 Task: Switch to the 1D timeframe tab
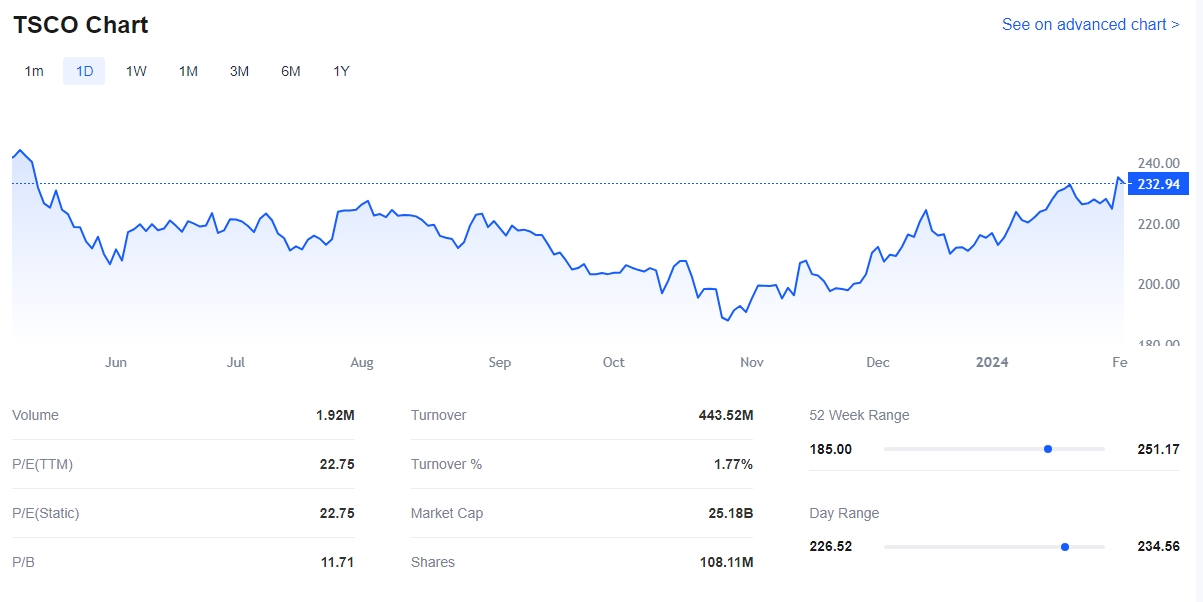point(85,71)
